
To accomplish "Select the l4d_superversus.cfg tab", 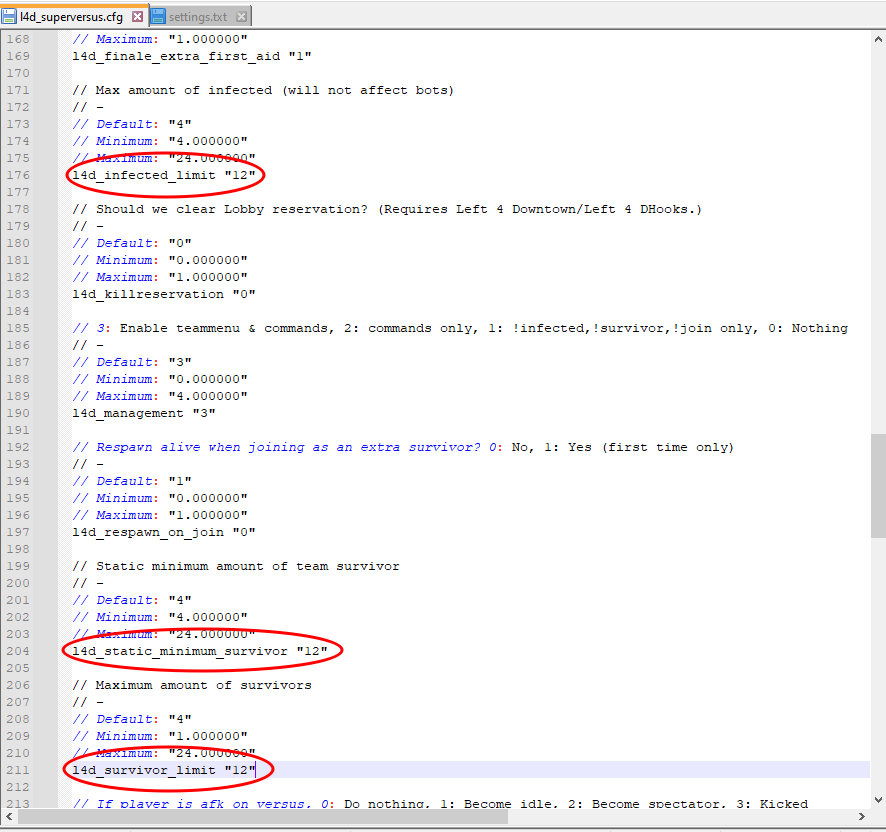I will point(74,17).
